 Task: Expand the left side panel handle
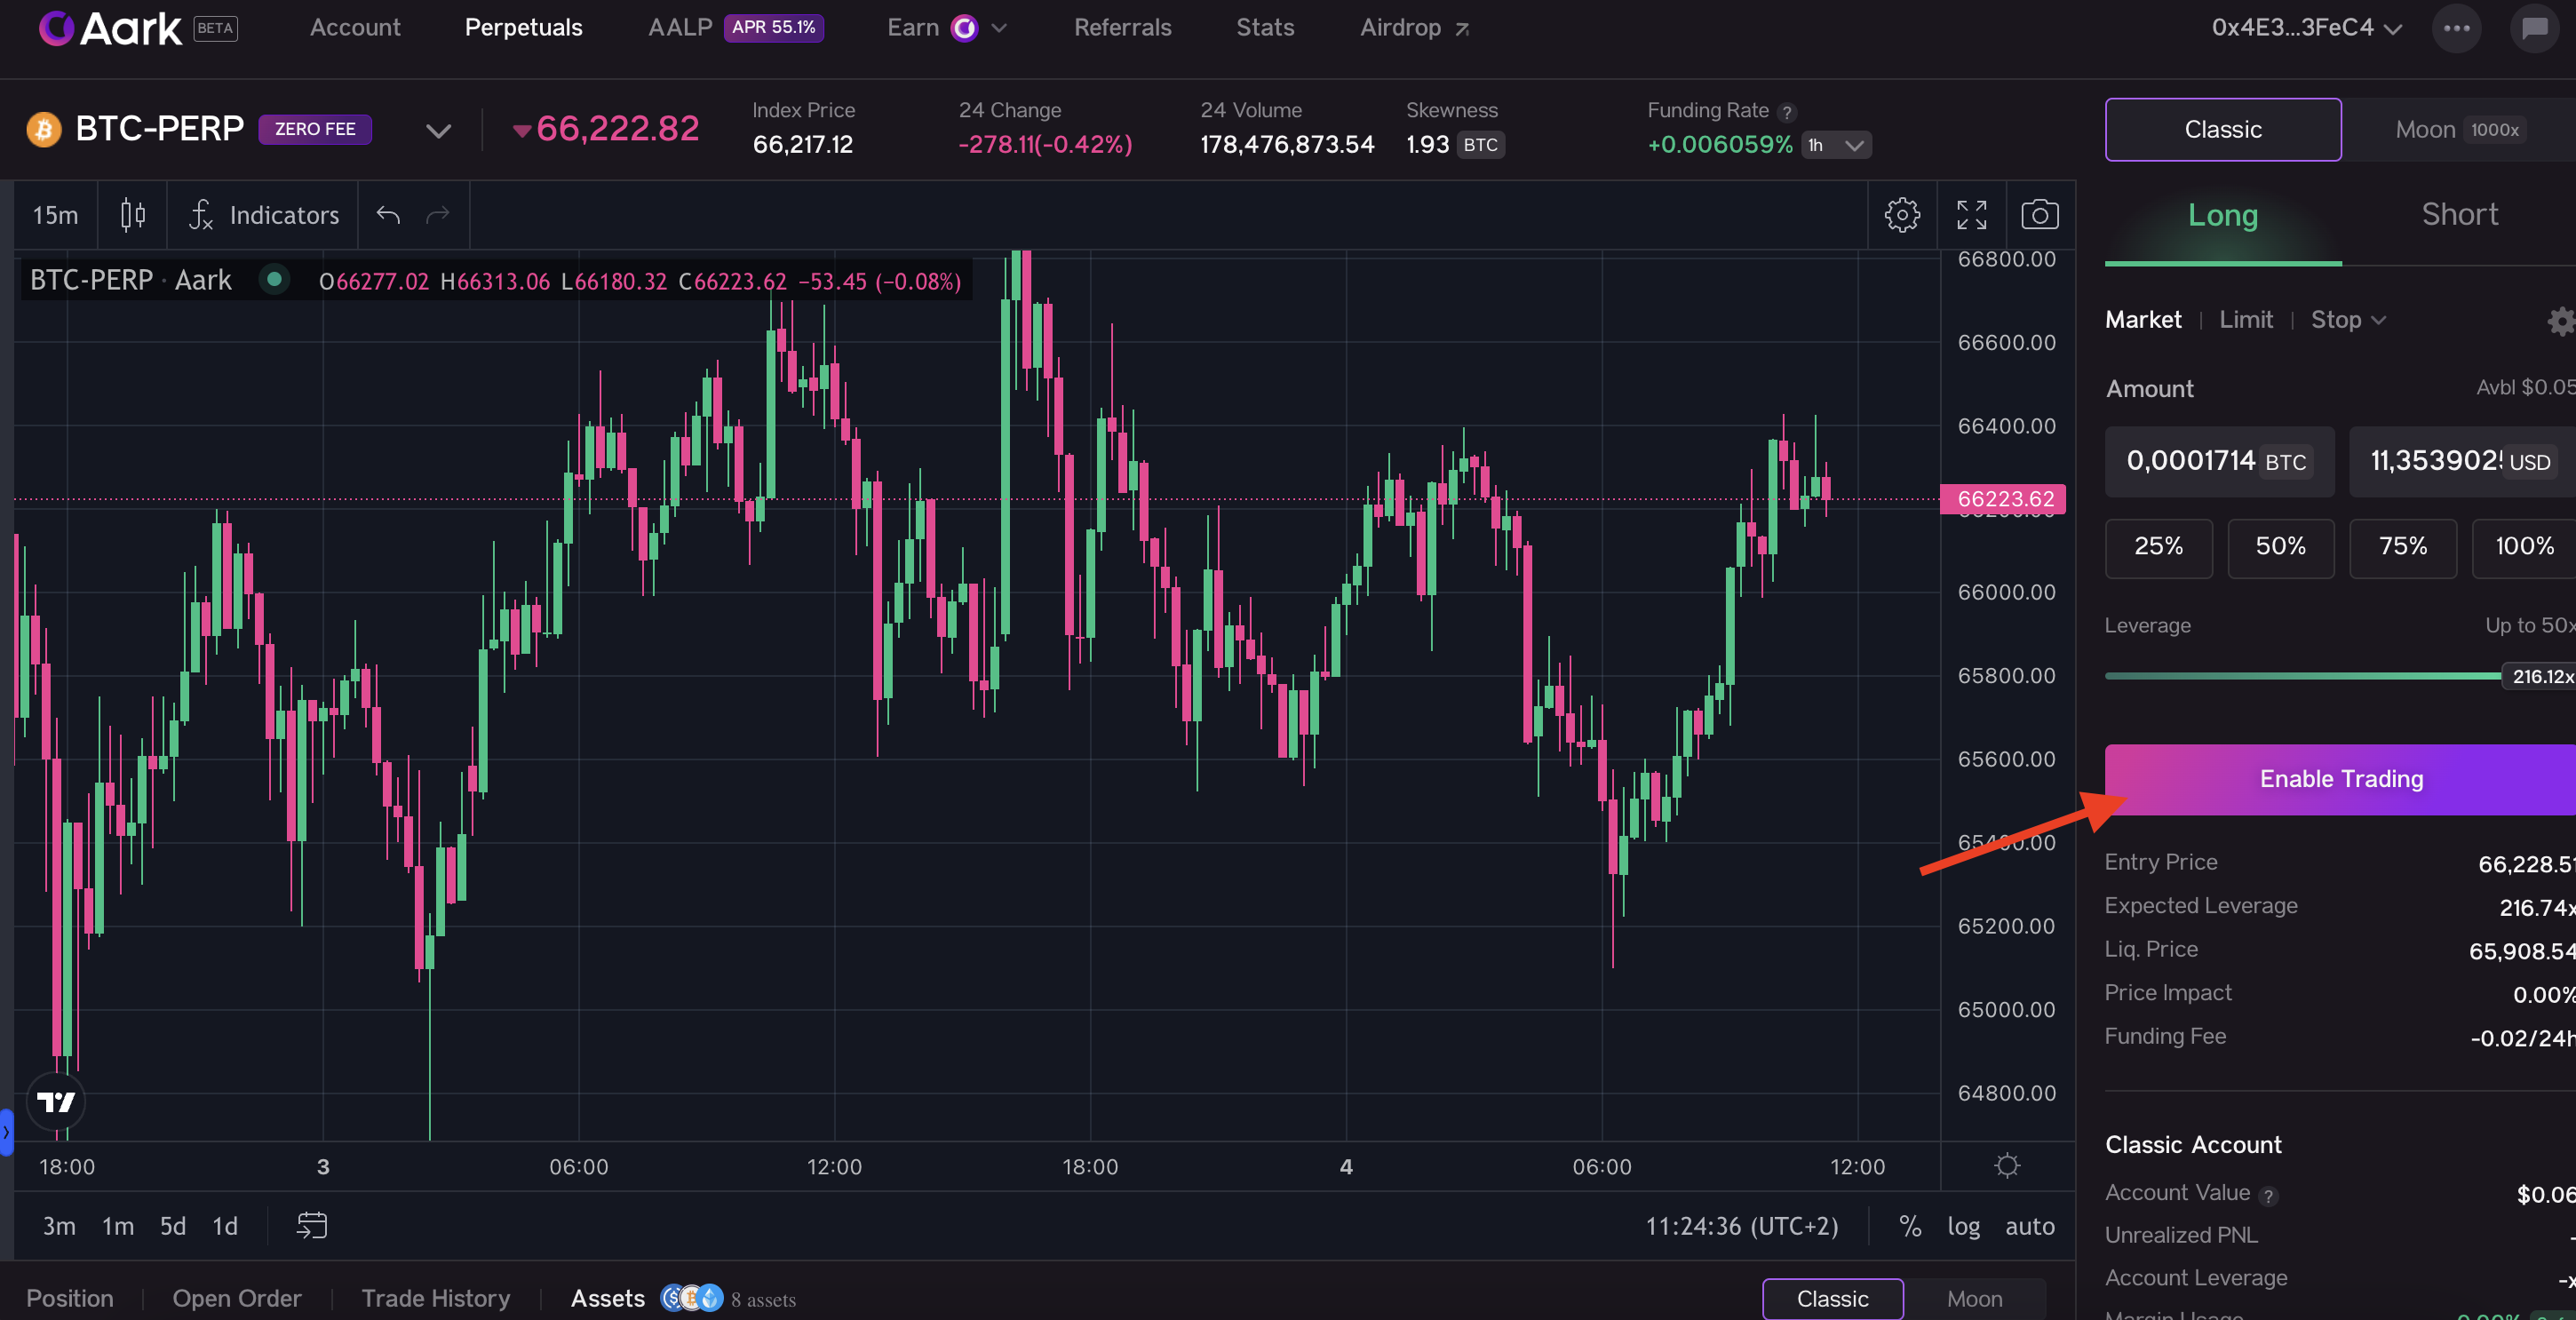click(x=6, y=1132)
